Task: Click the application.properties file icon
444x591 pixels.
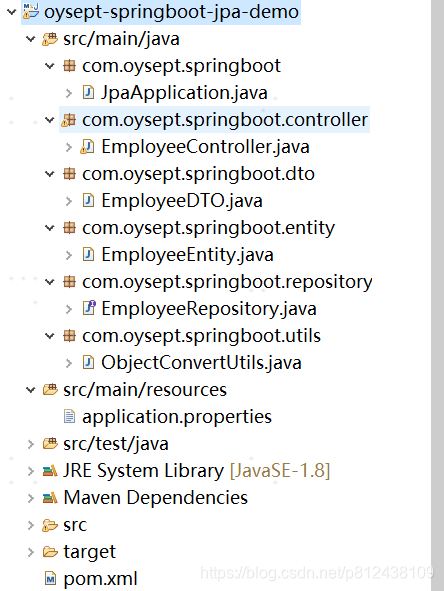Action: (x=69, y=416)
